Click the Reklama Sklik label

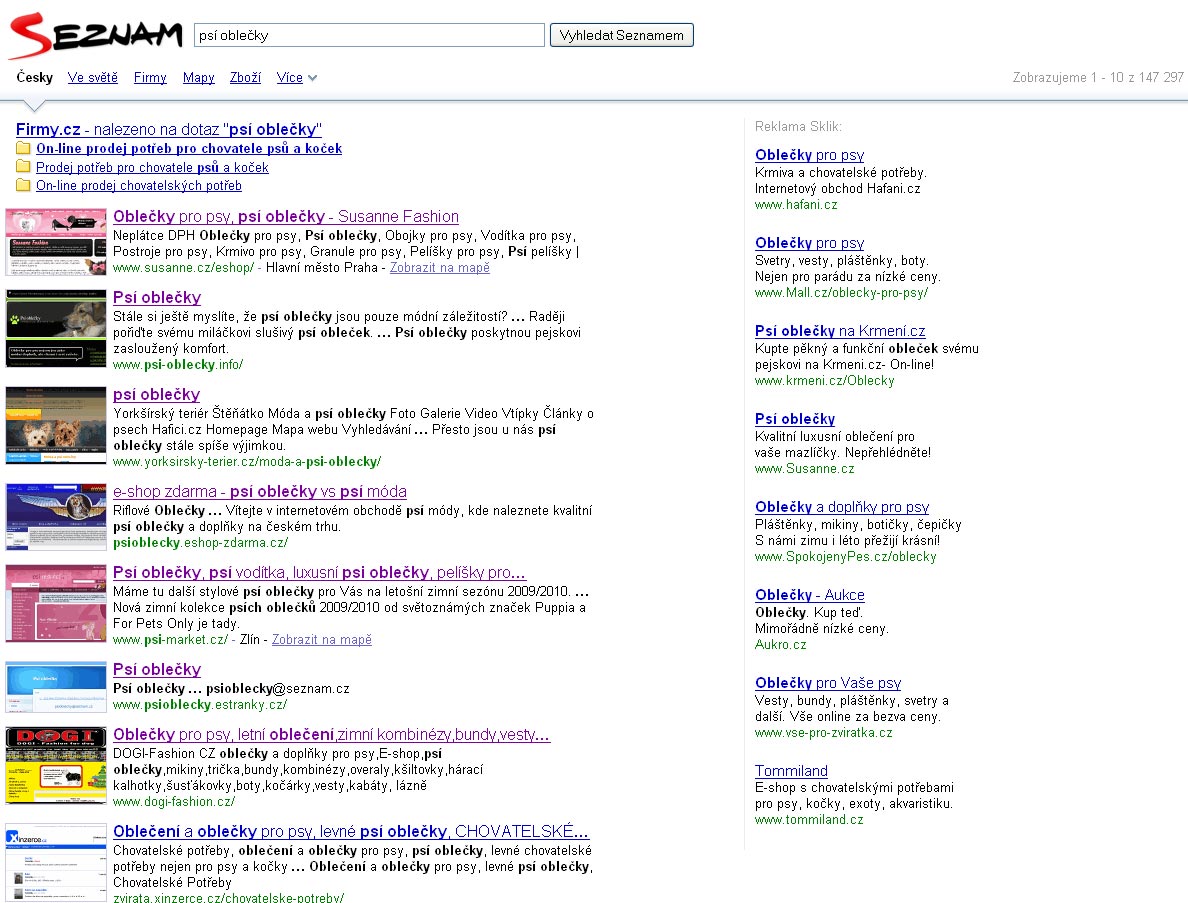[799, 127]
